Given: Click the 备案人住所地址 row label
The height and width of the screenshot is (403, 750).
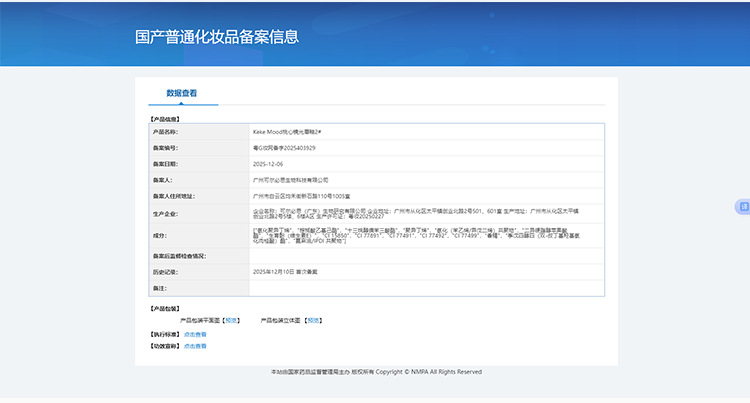Looking at the screenshot, I should [174, 196].
